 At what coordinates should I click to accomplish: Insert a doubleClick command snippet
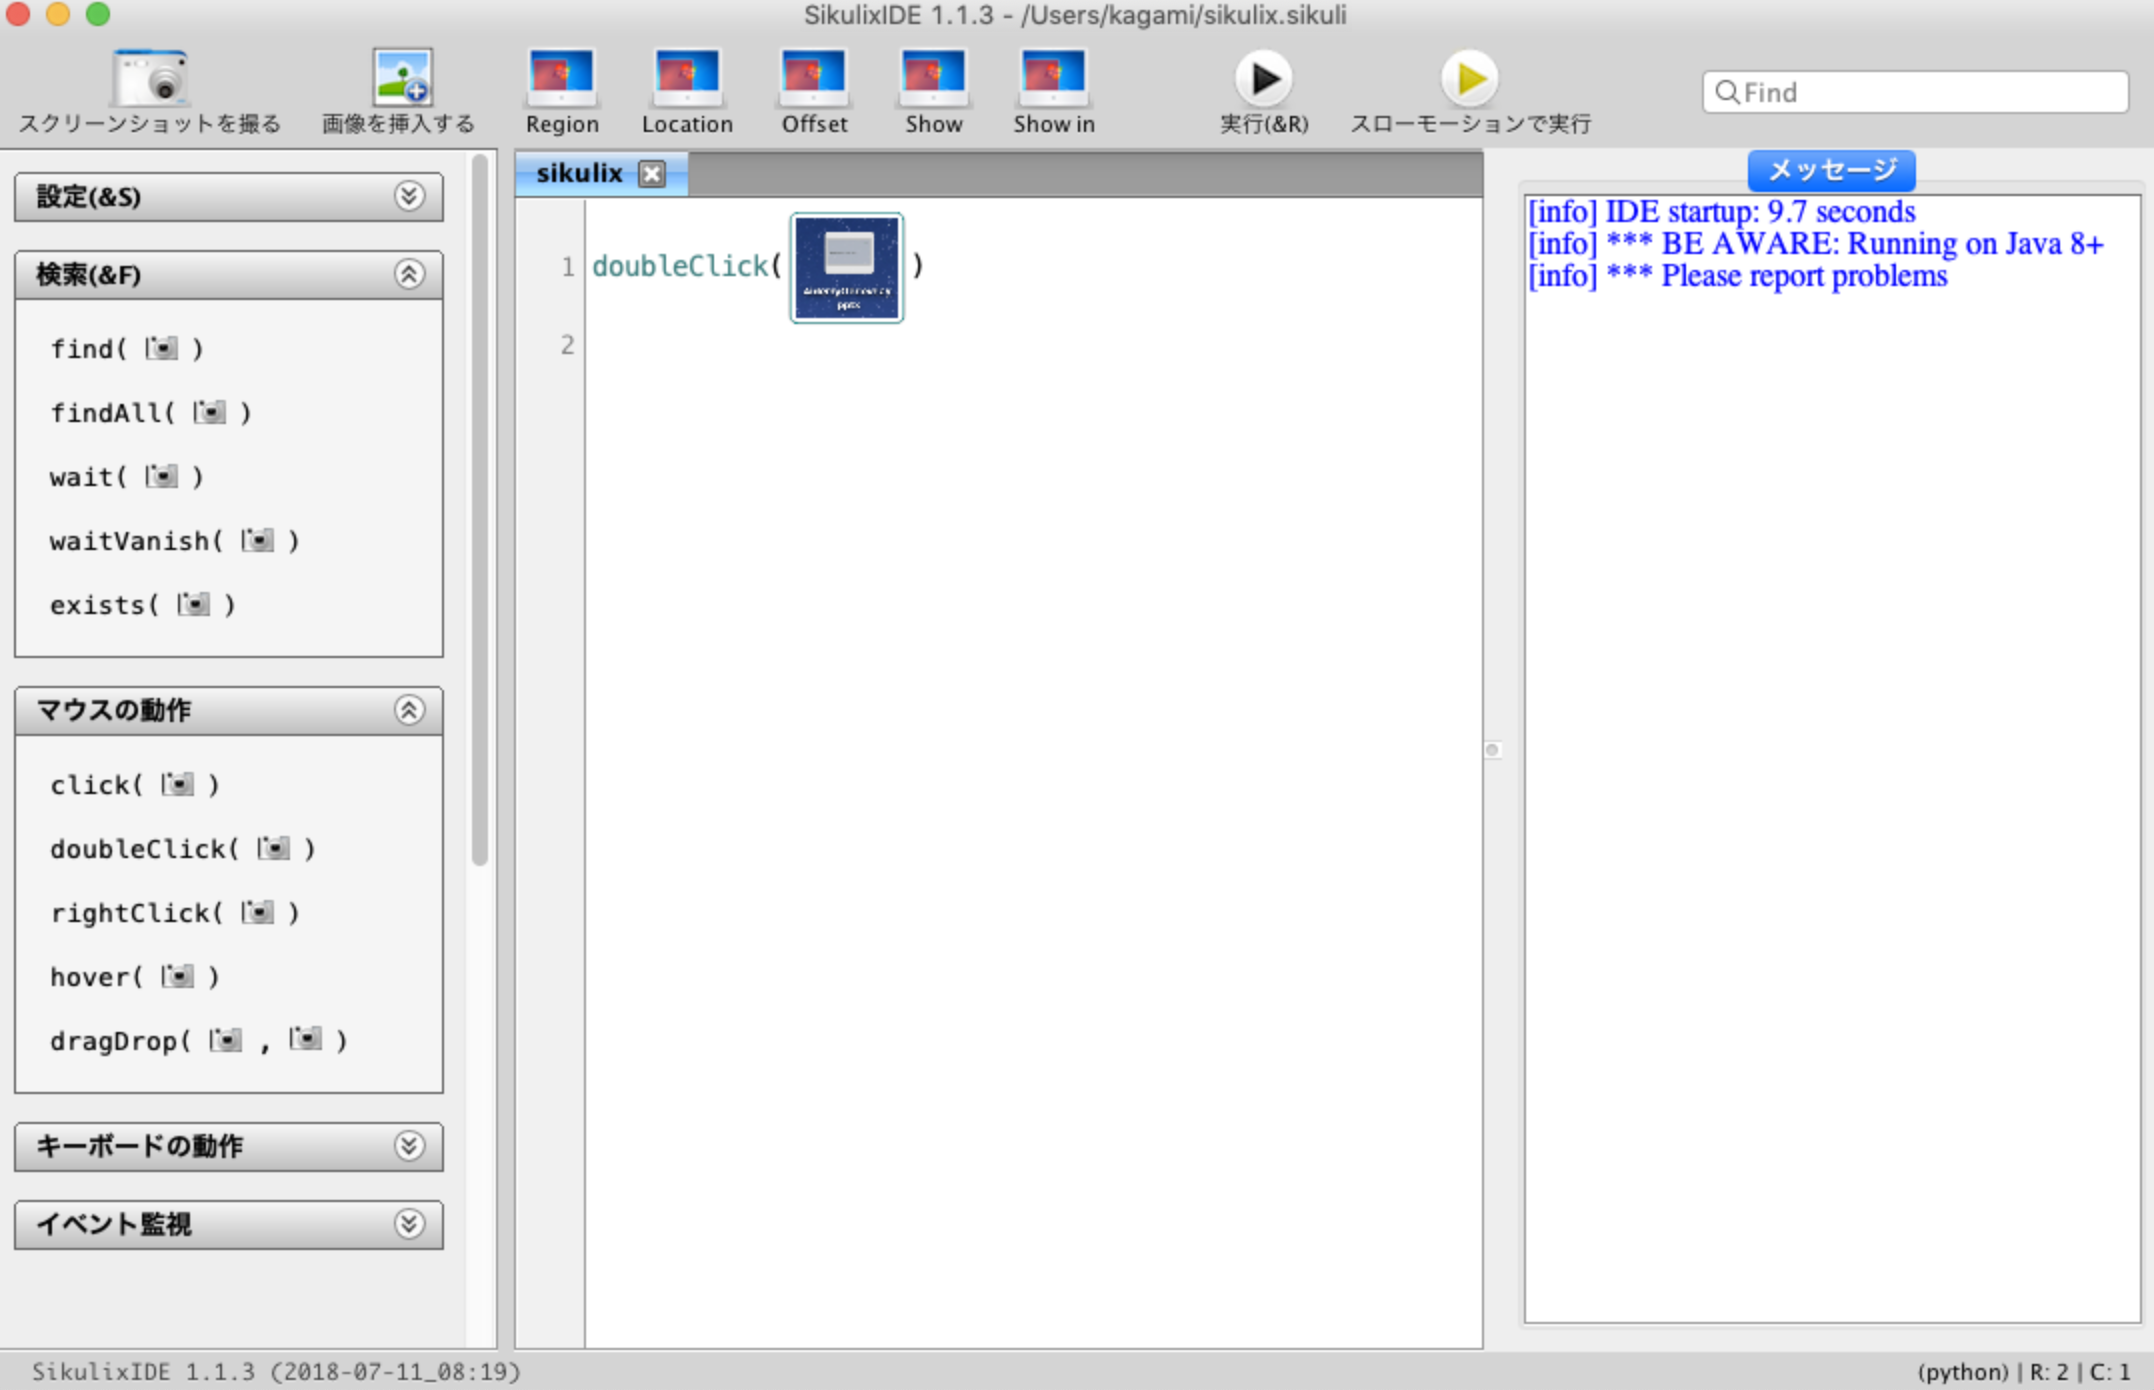point(183,848)
